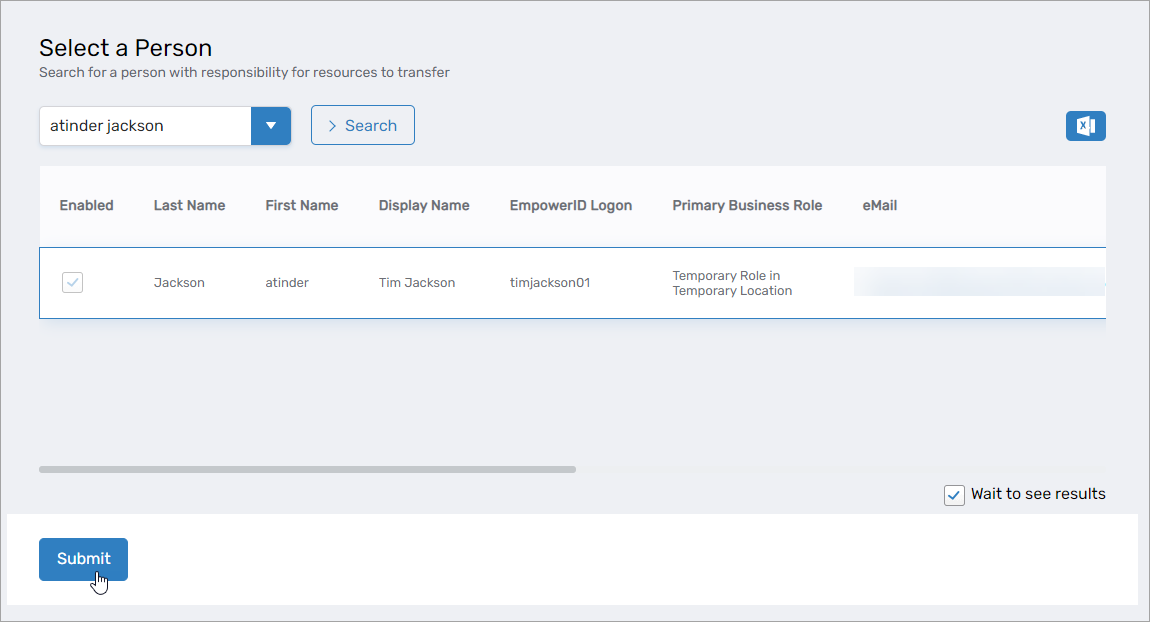
Task: Sort by the Enabled column header
Action: [x=86, y=206]
